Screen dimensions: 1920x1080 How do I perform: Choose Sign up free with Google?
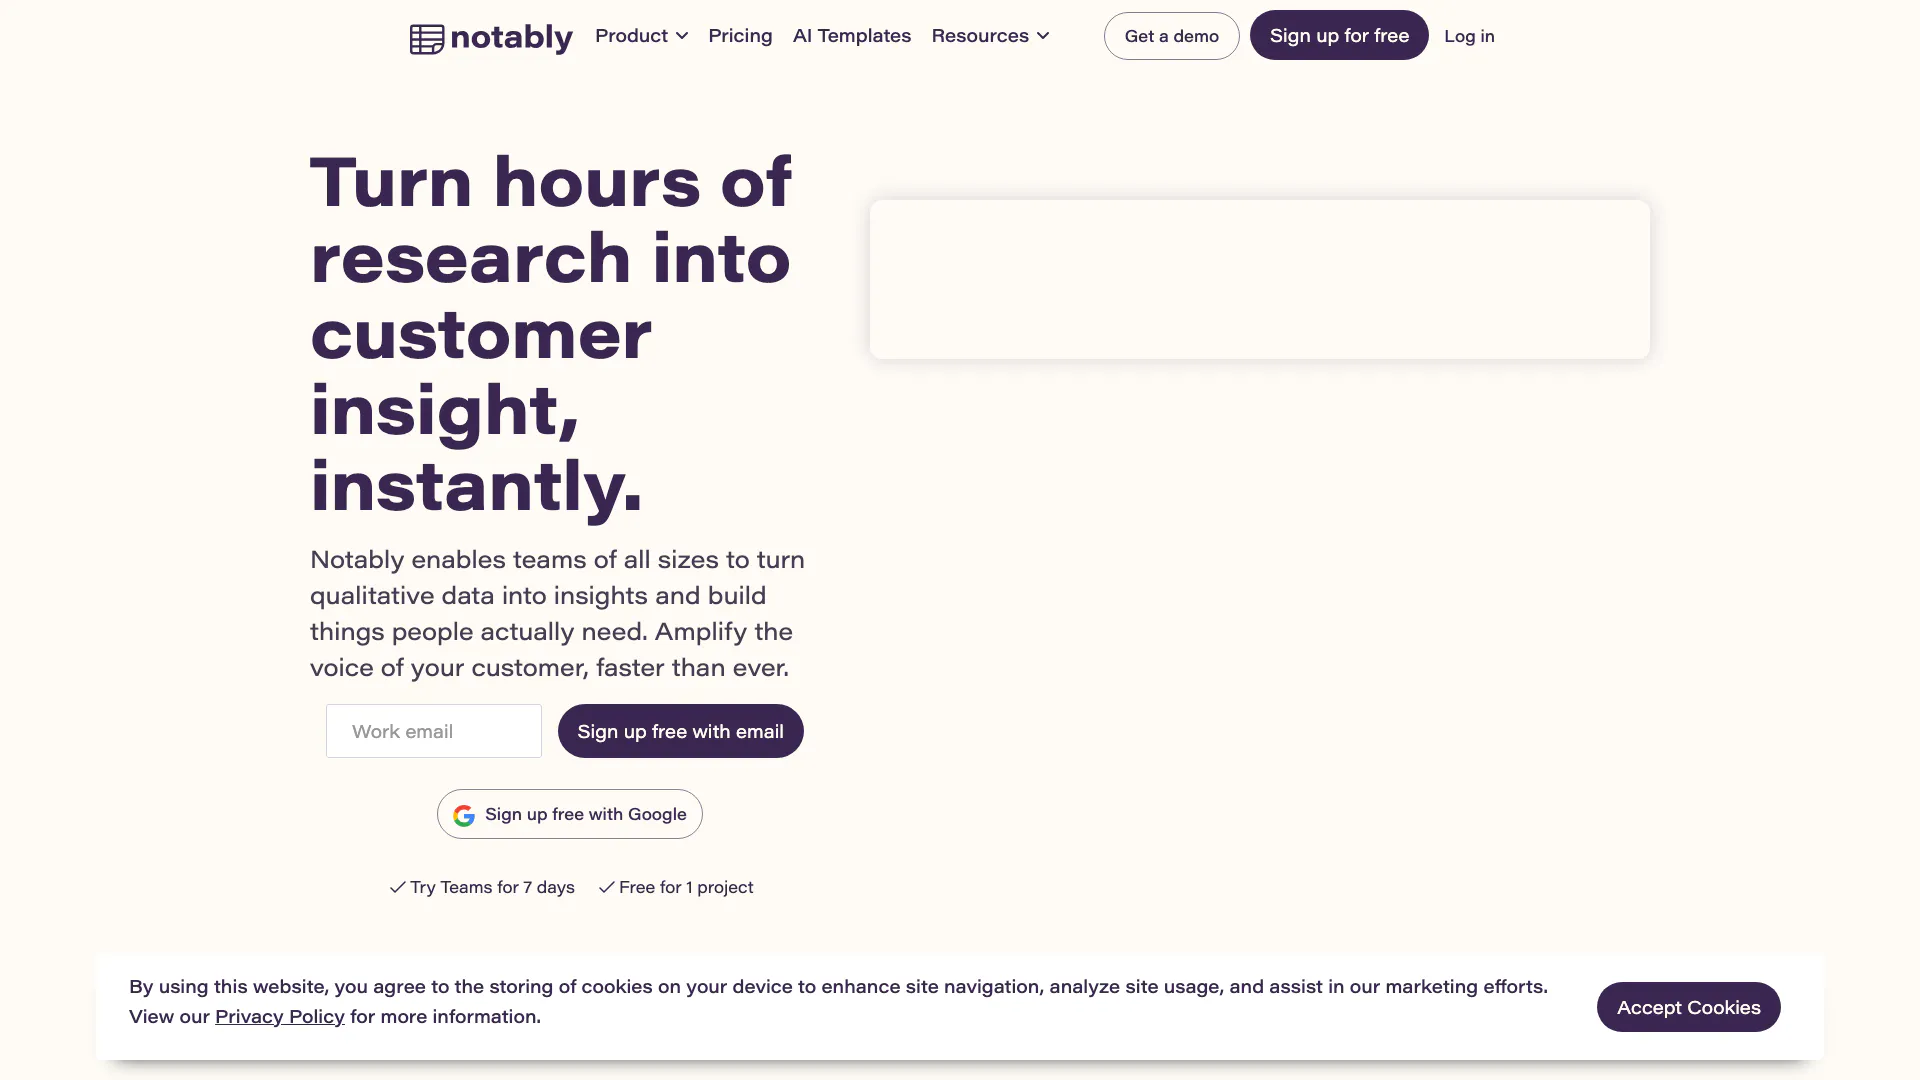pos(585,814)
